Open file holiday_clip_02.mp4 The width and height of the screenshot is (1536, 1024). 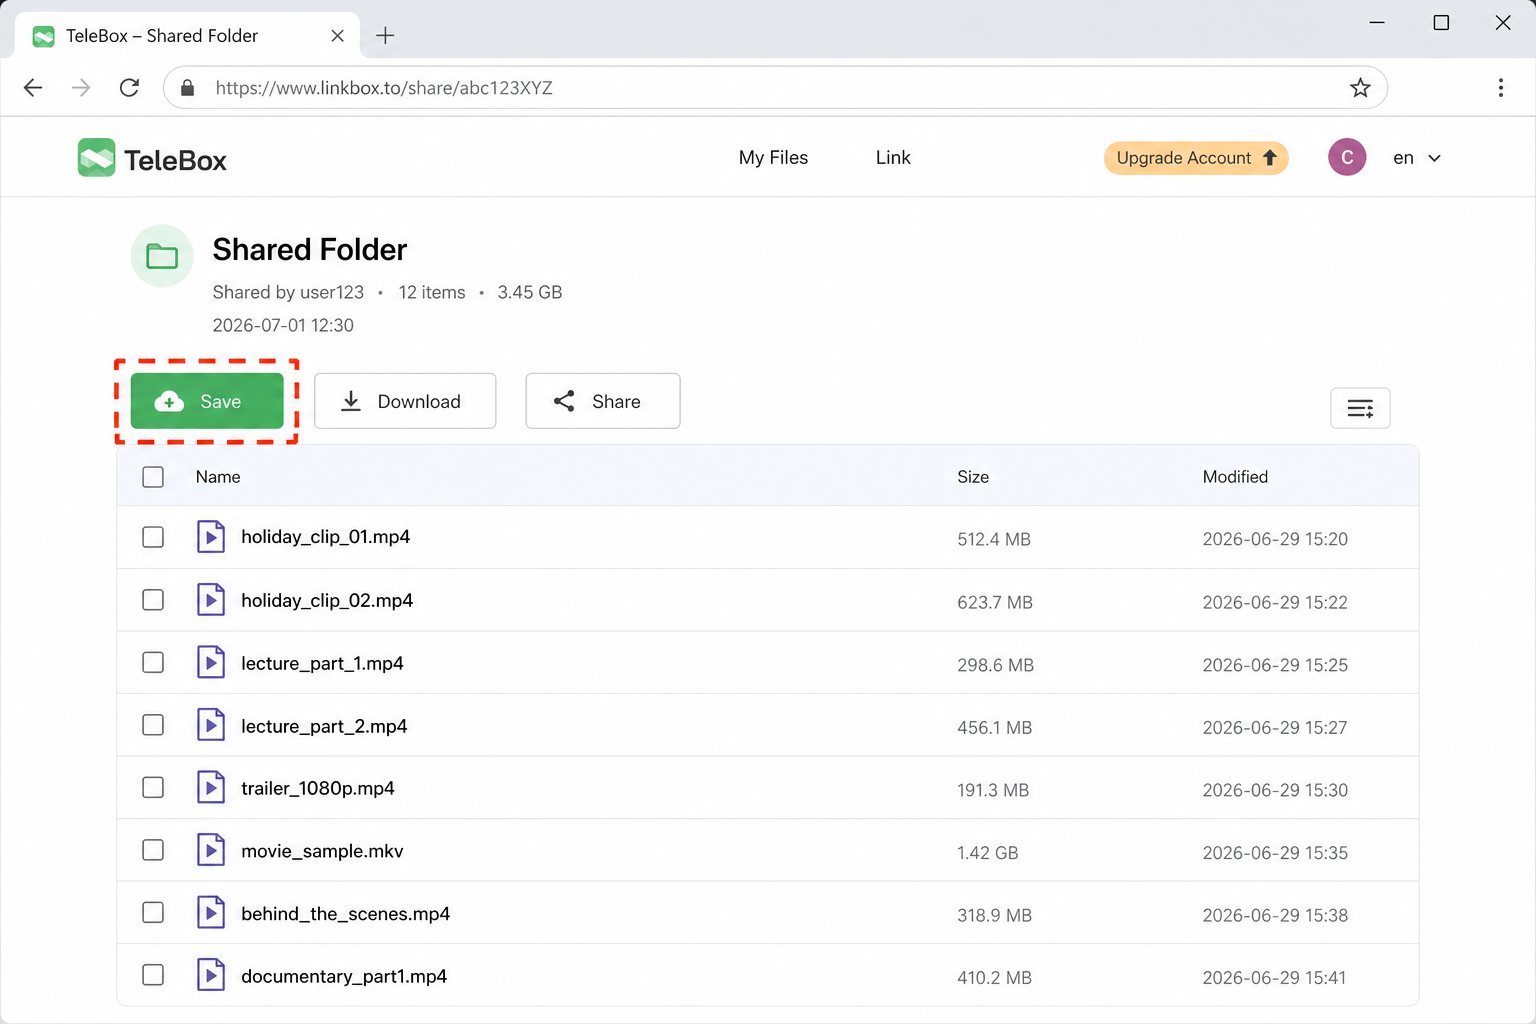327,600
